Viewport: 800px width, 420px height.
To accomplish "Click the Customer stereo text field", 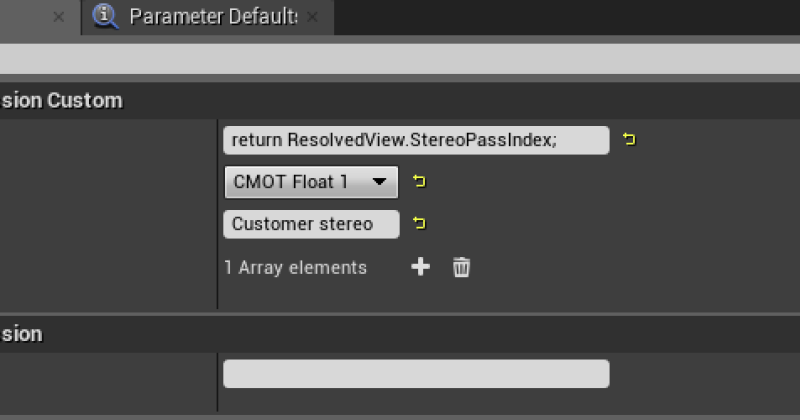I will pyautogui.click(x=311, y=224).
